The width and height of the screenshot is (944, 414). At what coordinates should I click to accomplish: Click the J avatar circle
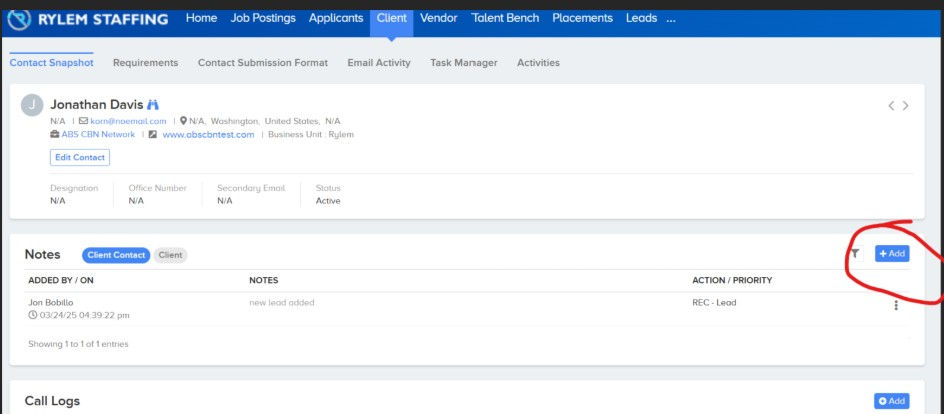click(x=32, y=105)
